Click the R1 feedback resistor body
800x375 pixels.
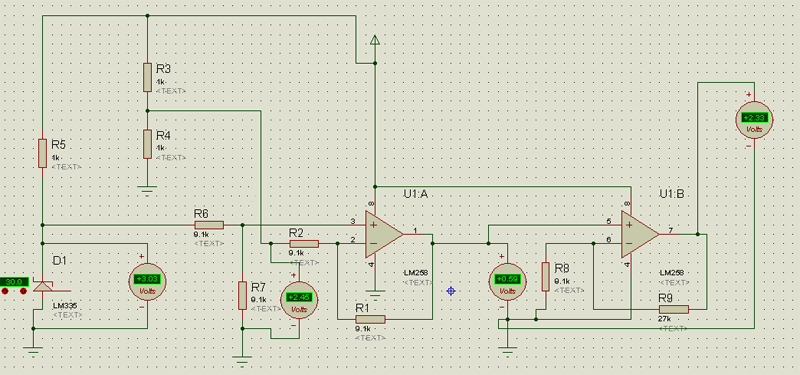(x=370, y=319)
